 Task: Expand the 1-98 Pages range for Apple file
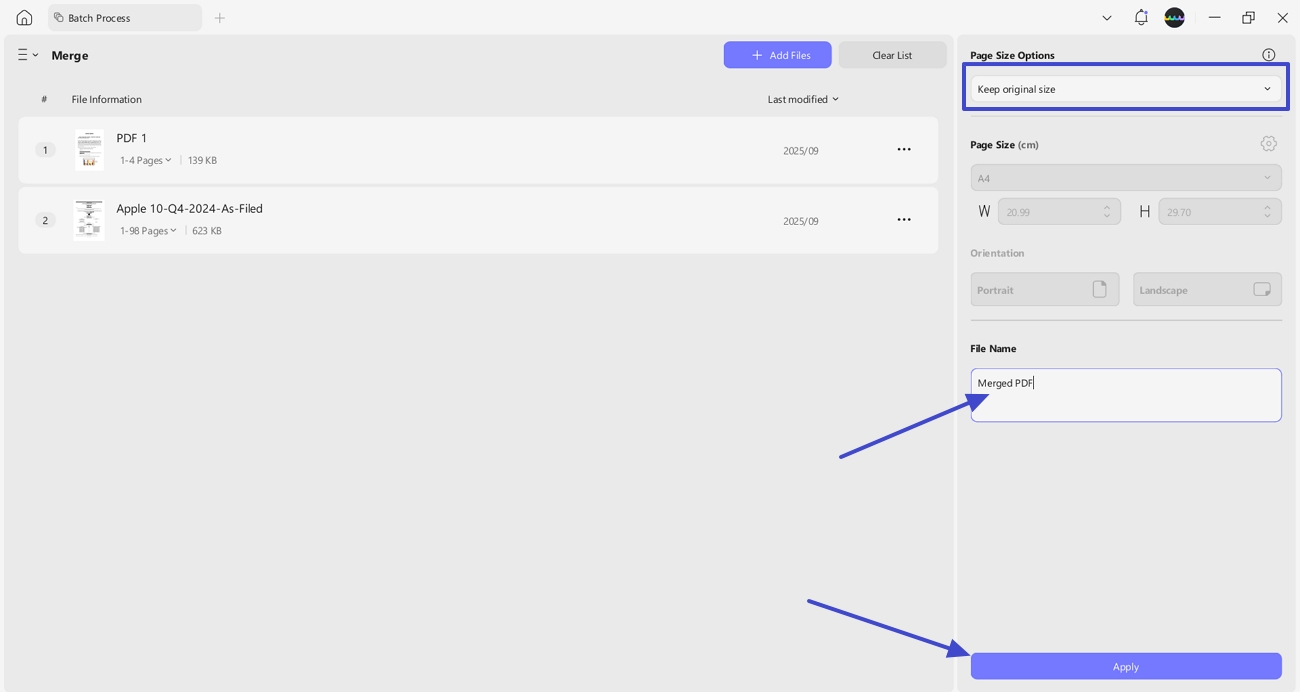click(147, 230)
